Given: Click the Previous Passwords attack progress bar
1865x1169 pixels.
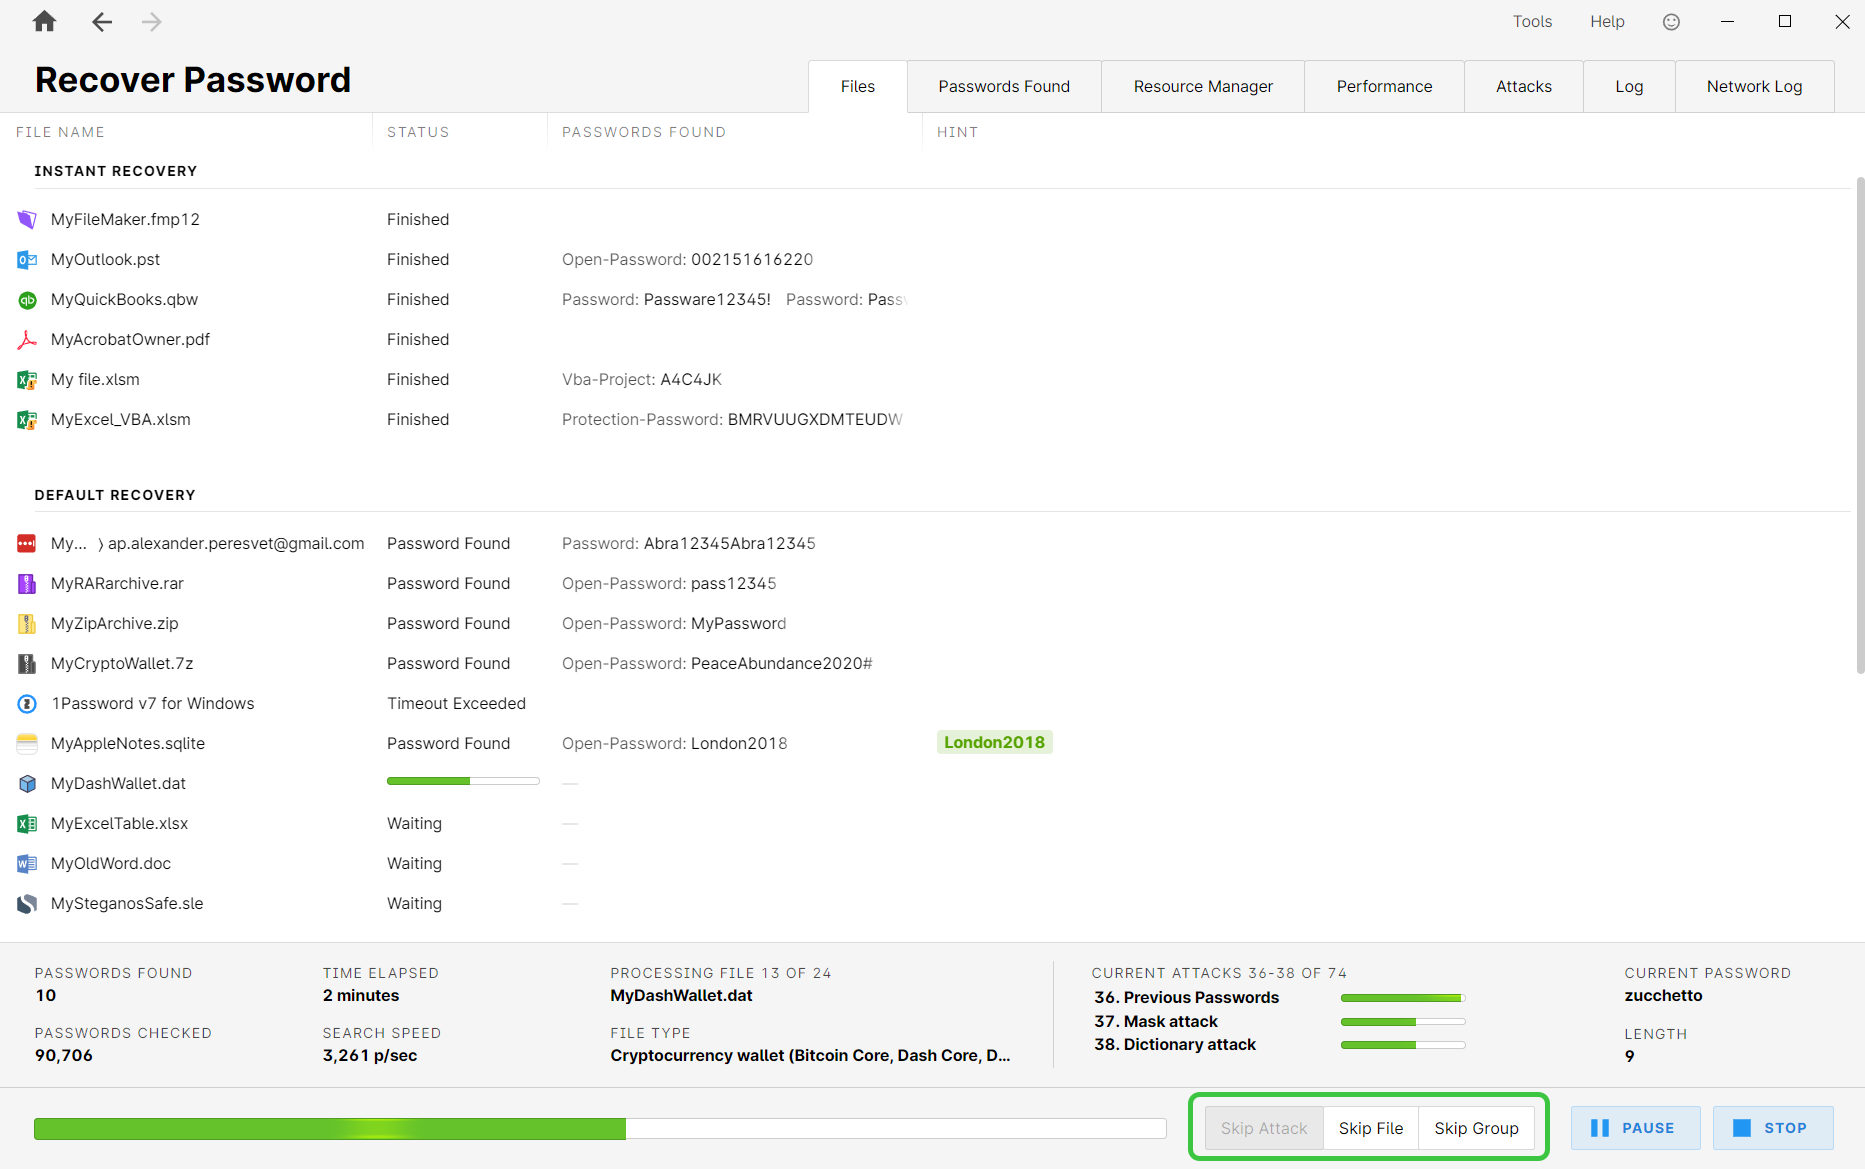Looking at the screenshot, I should tap(1403, 998).
